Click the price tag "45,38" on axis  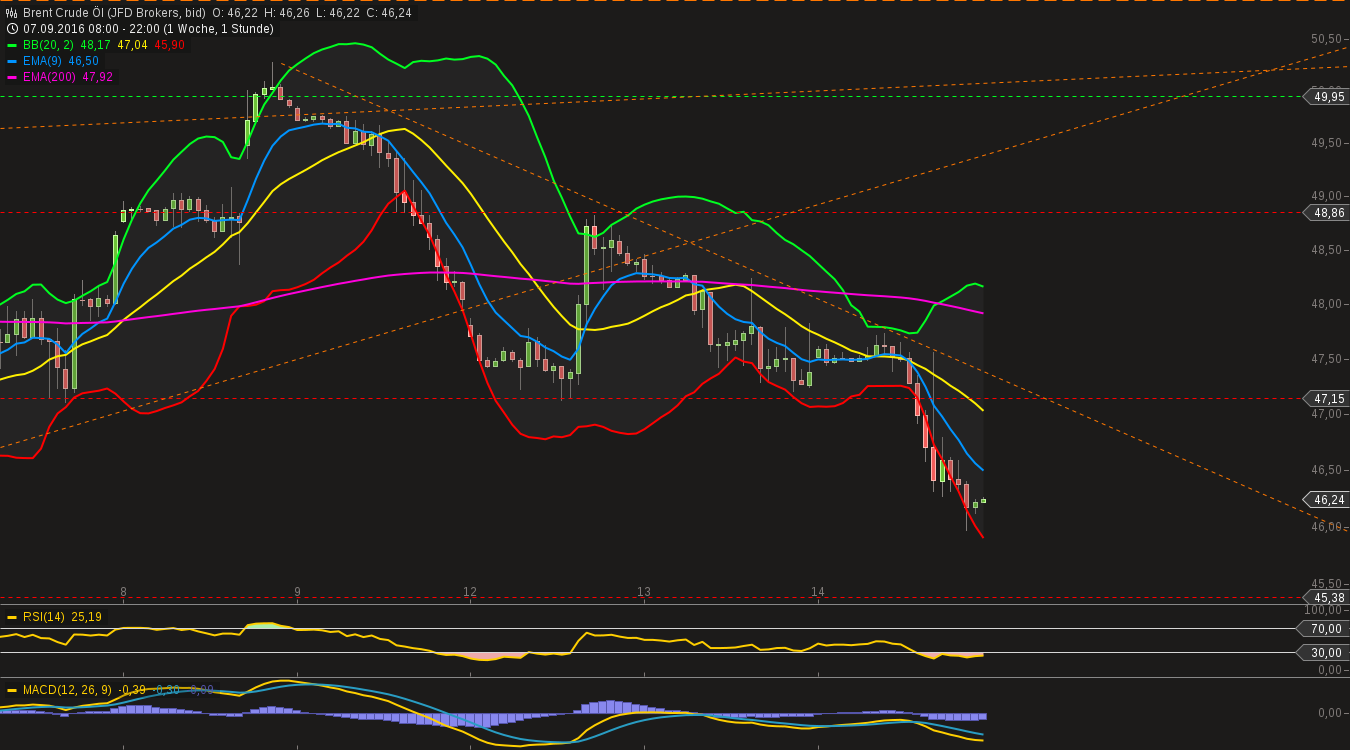click(1327, 597)
